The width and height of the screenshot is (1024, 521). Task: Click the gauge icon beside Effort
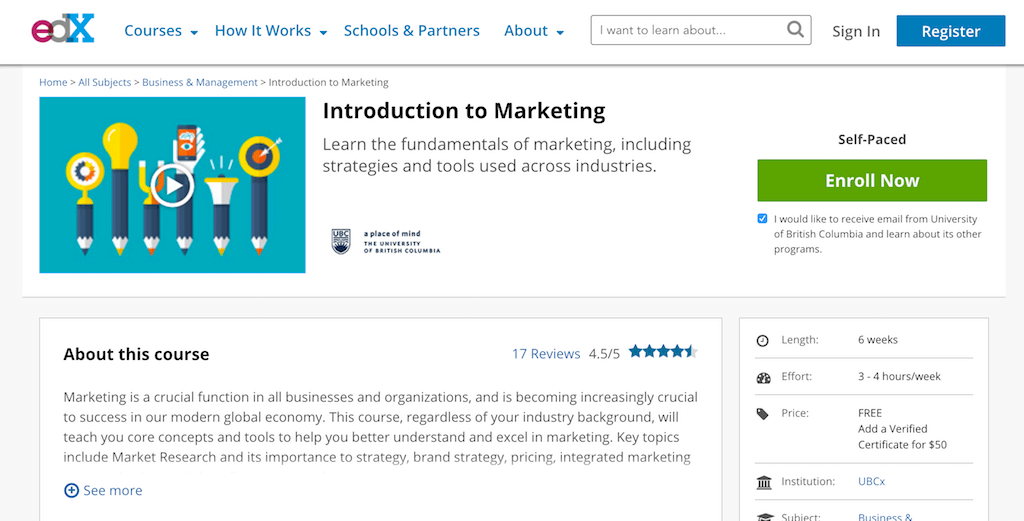click(x=764, y=378)
